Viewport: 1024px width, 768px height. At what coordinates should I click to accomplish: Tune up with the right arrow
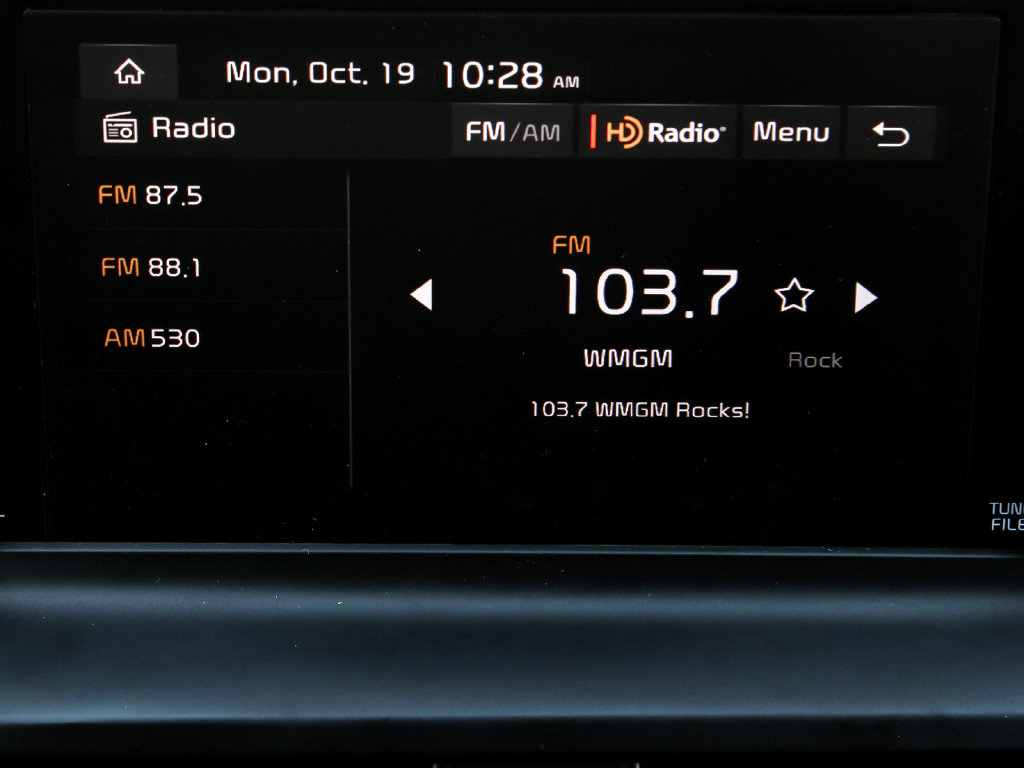[865, 297]
